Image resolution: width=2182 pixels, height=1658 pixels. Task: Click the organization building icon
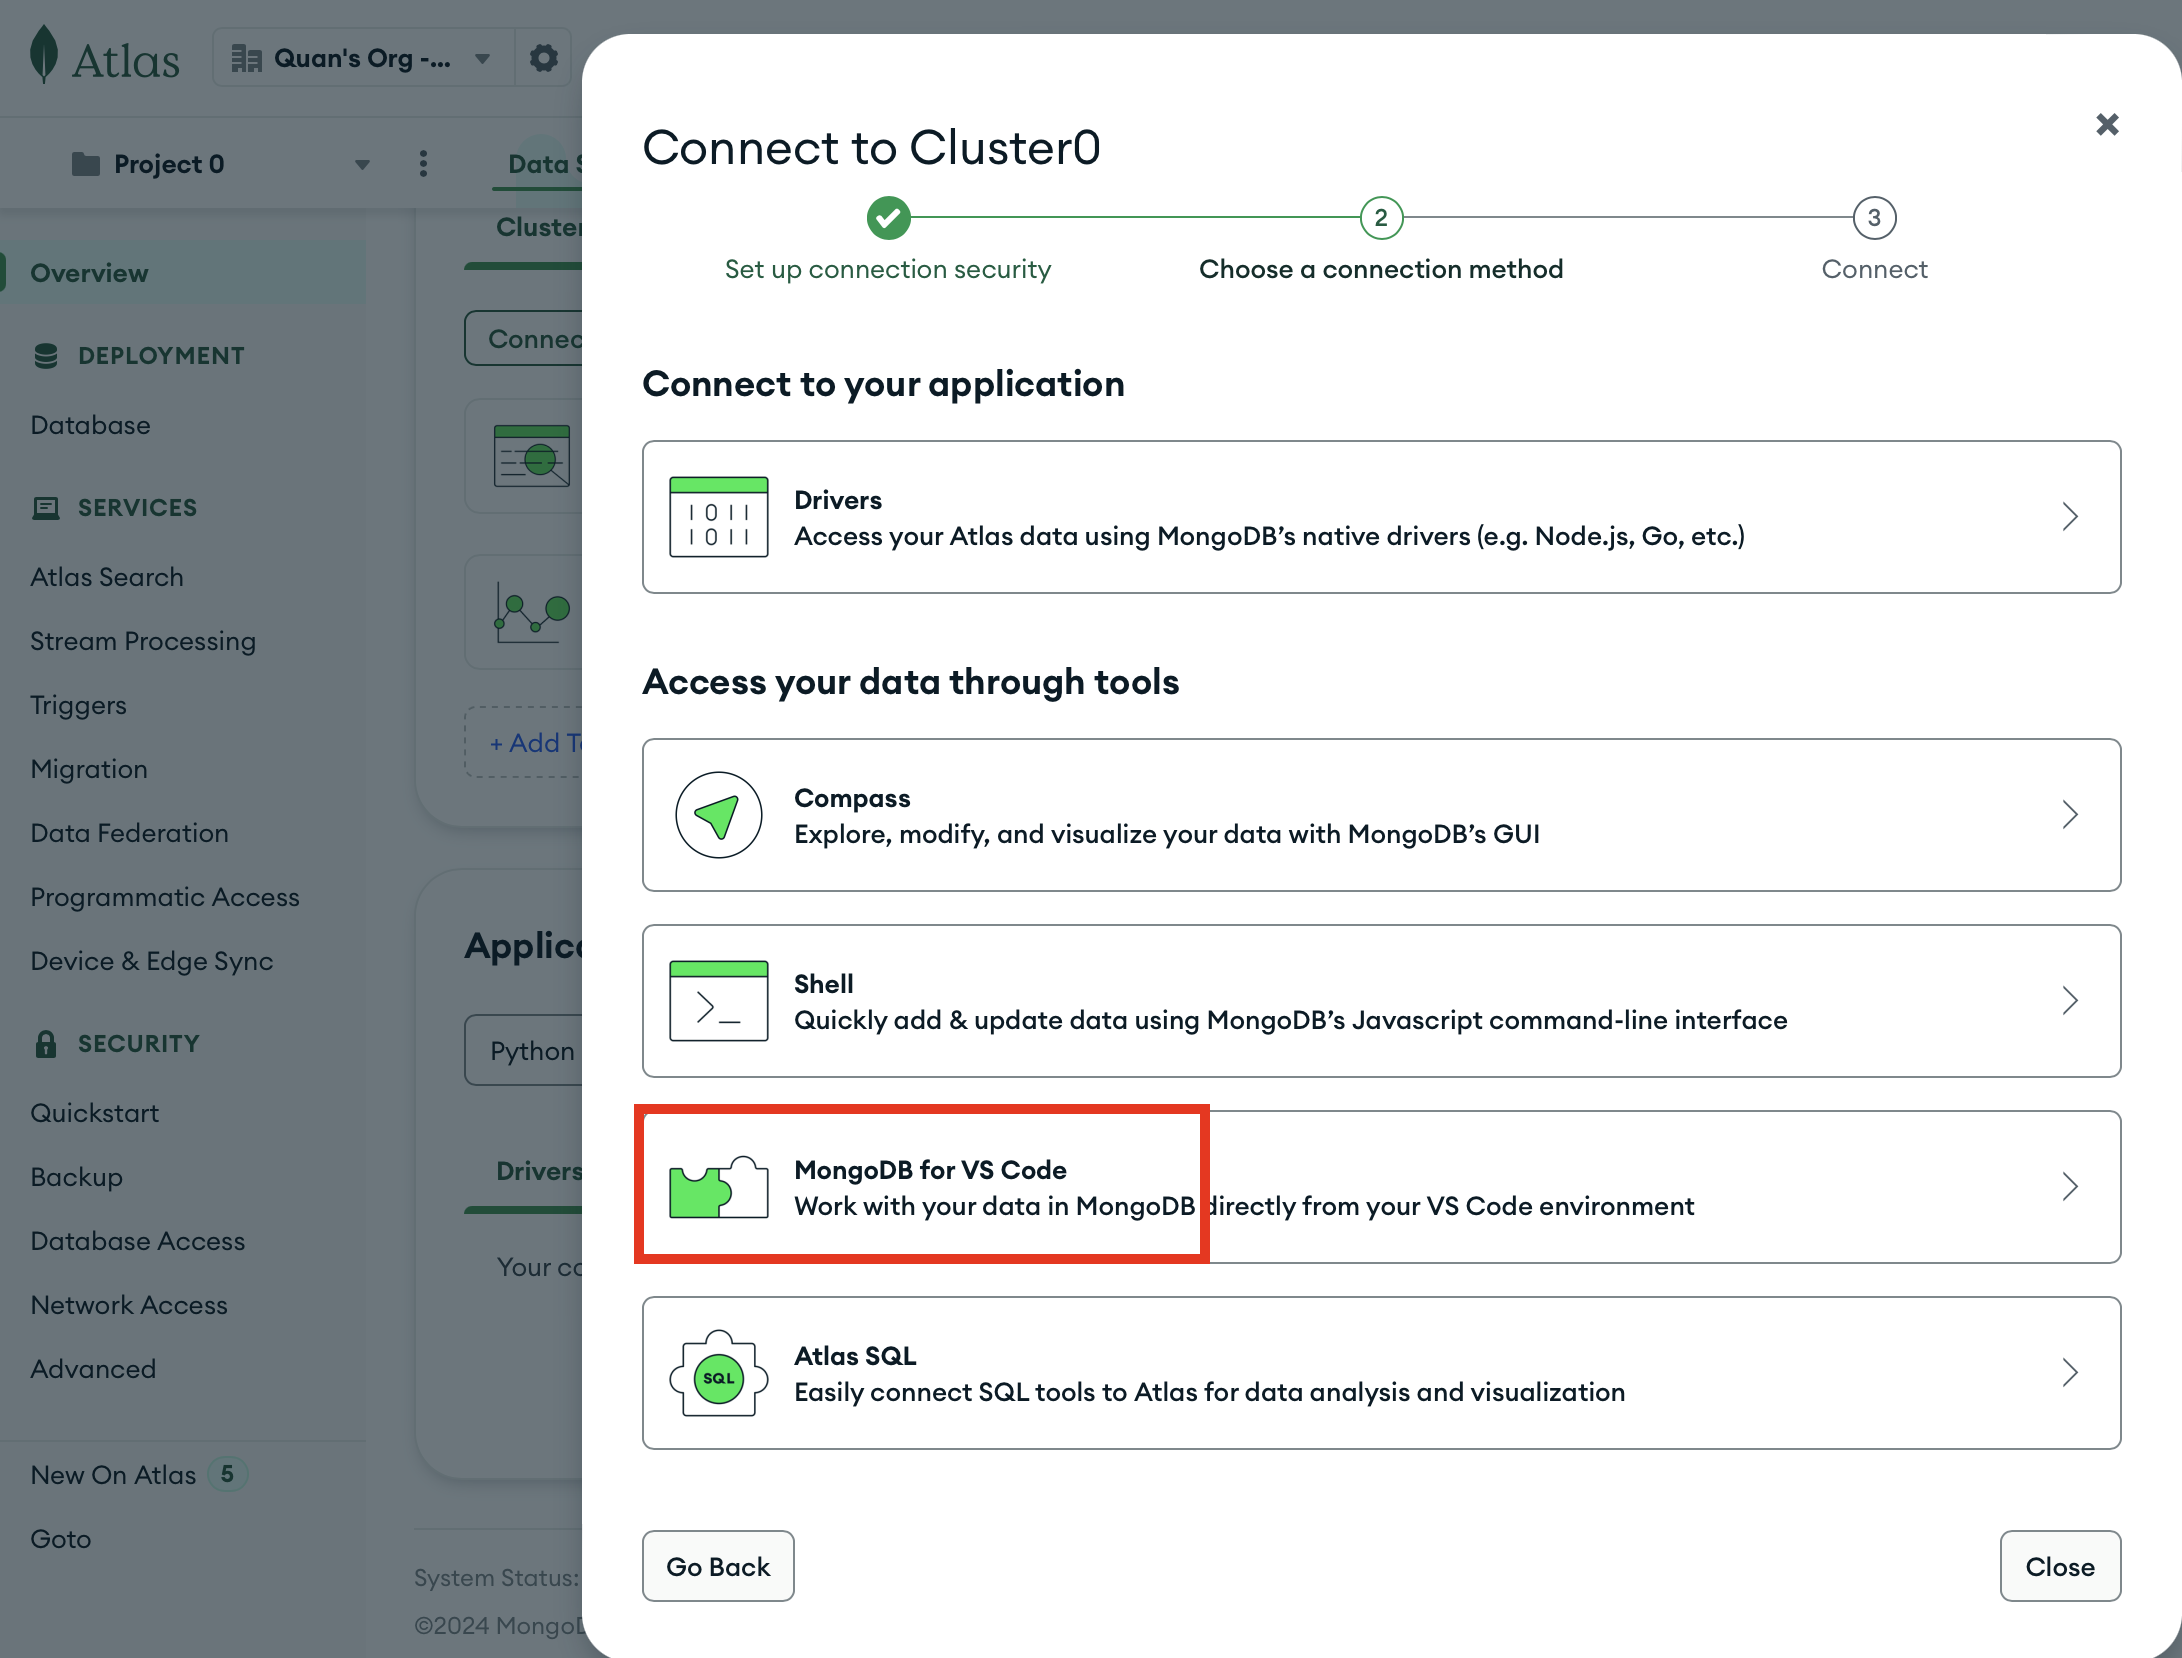coord(246,58)
